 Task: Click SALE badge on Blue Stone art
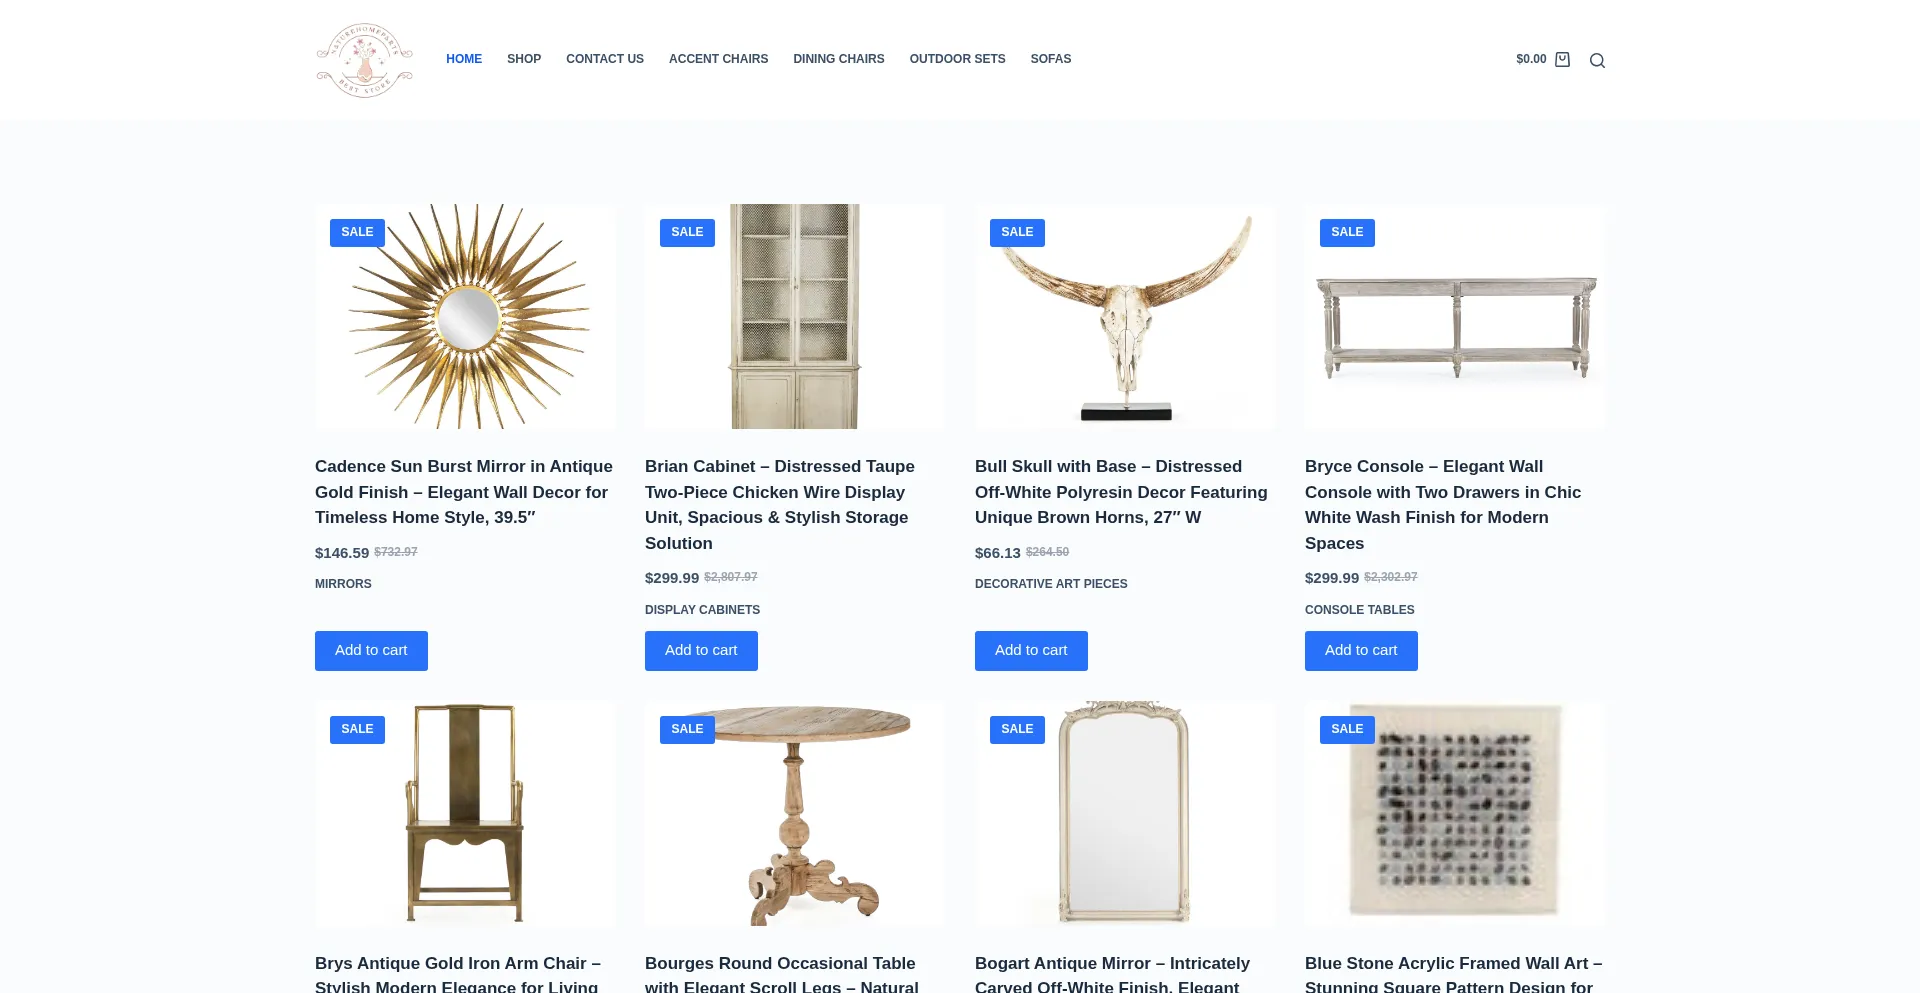[x=1347, y=729]
